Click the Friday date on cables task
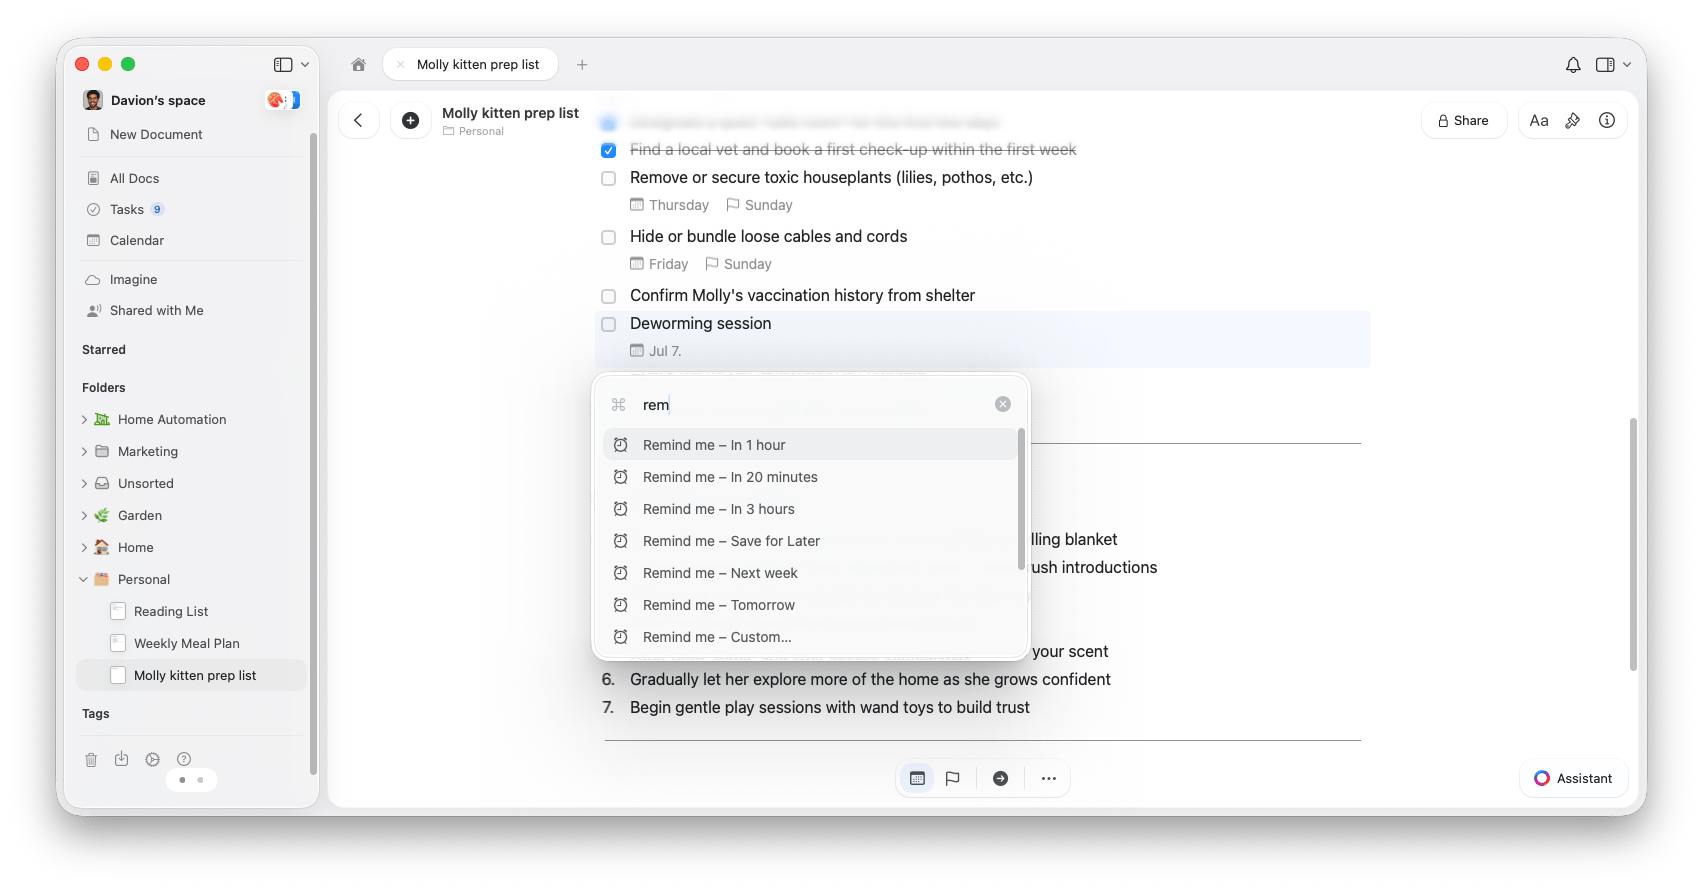Image resolution: width=1703 pixels, height=890 pixels. tap(659, 264)
